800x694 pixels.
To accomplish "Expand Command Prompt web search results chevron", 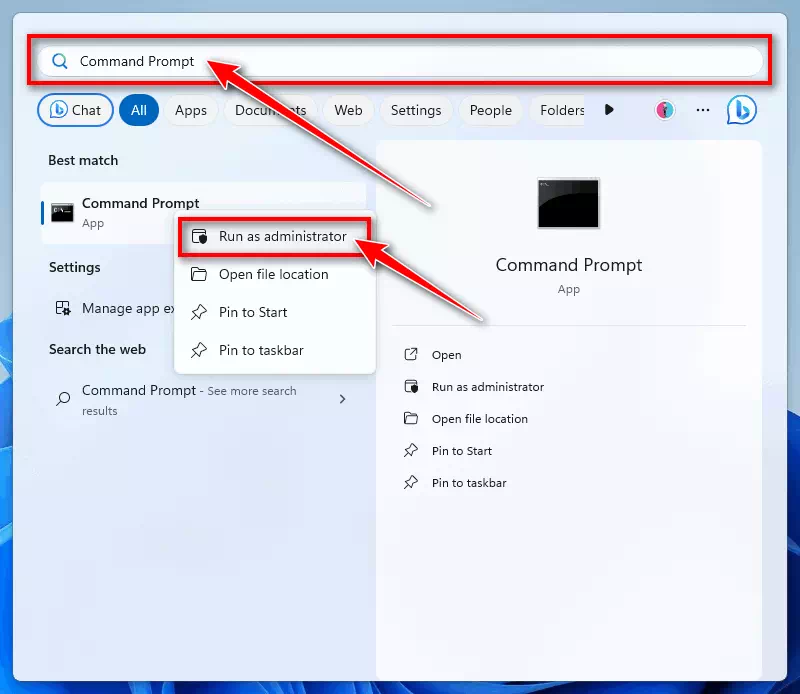I will coord(342,399).
